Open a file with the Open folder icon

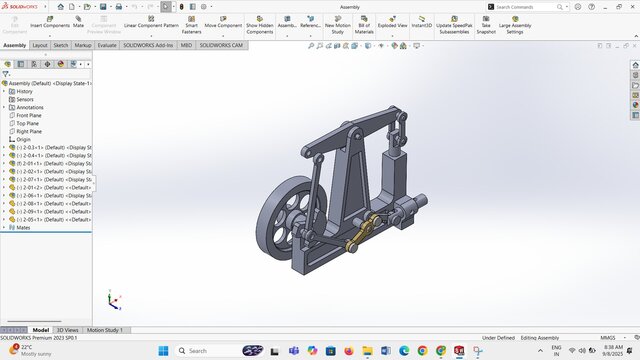[87, 7]
